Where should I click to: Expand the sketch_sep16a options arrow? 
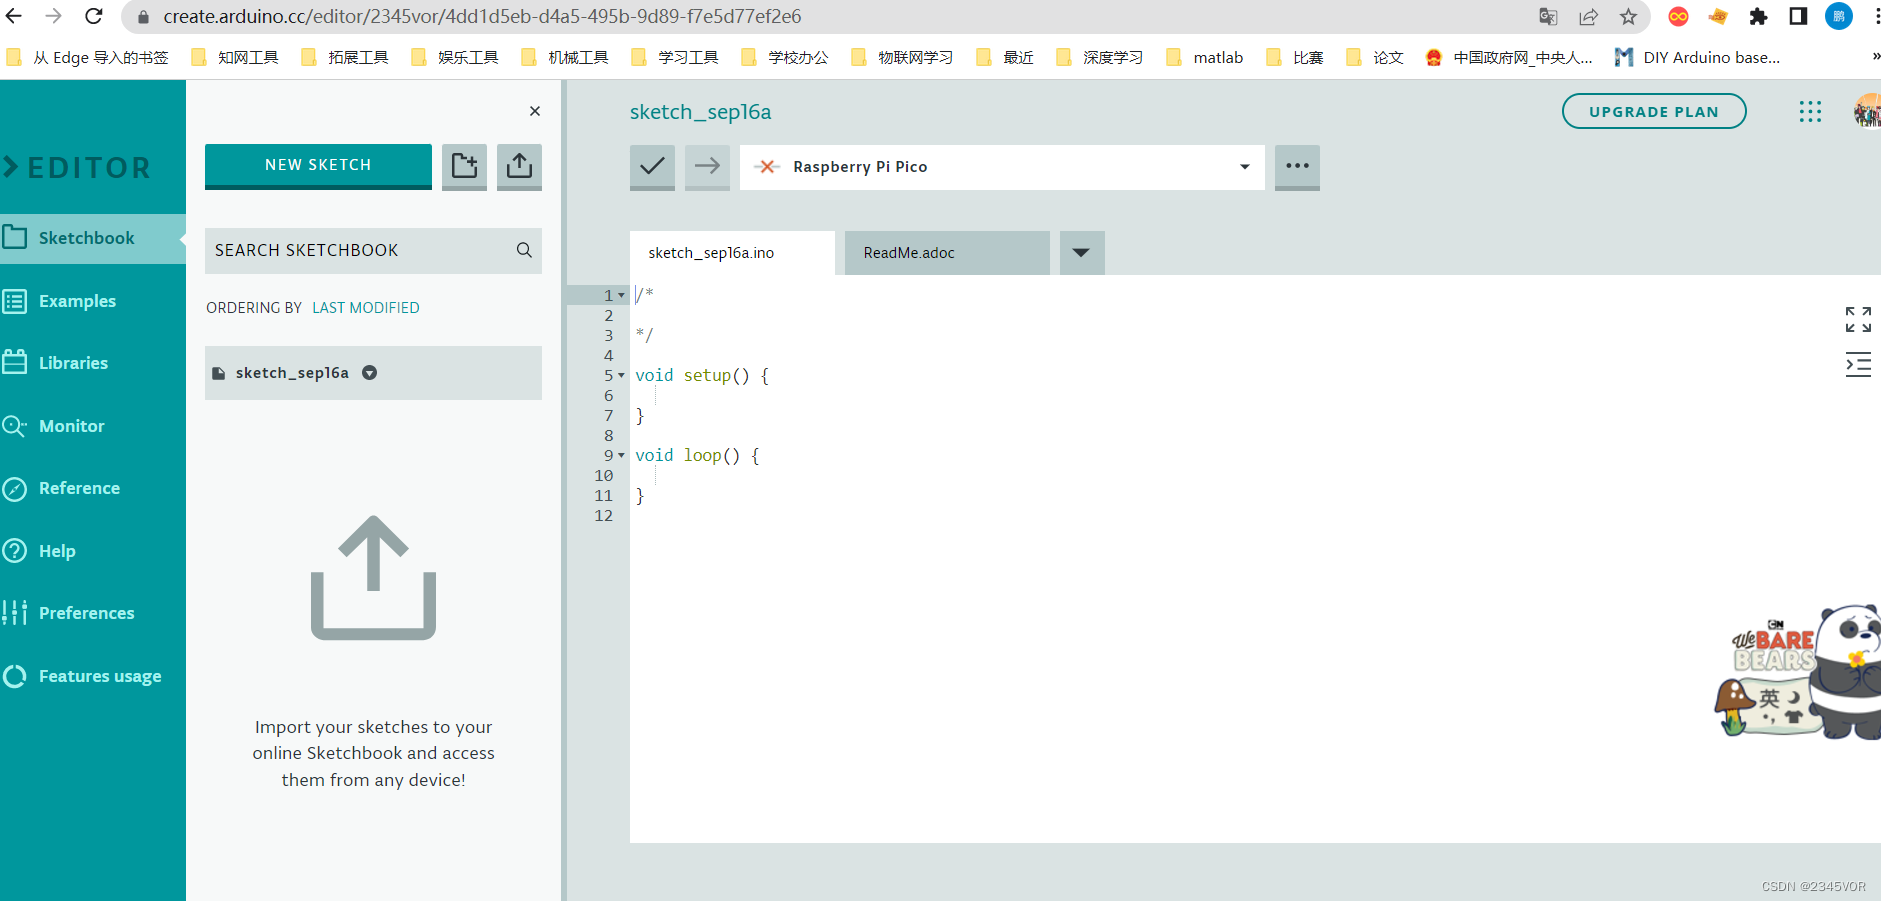click(369, 372)
